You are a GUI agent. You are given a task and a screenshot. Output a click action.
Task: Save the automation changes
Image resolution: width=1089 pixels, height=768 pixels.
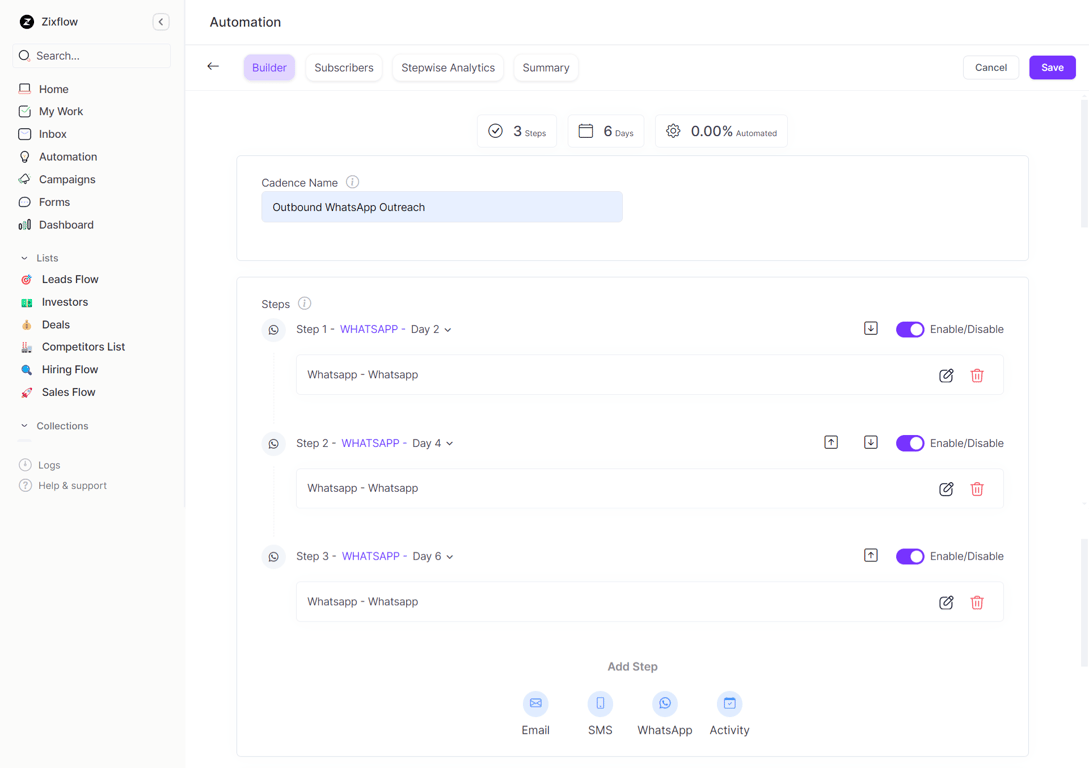[x=1052, y=67]
